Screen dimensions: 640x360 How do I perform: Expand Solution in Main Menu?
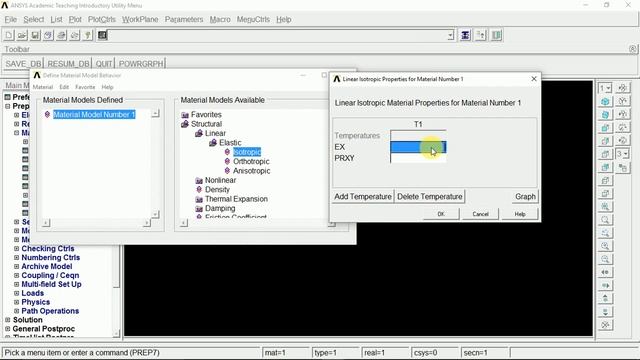click(8, 320)
